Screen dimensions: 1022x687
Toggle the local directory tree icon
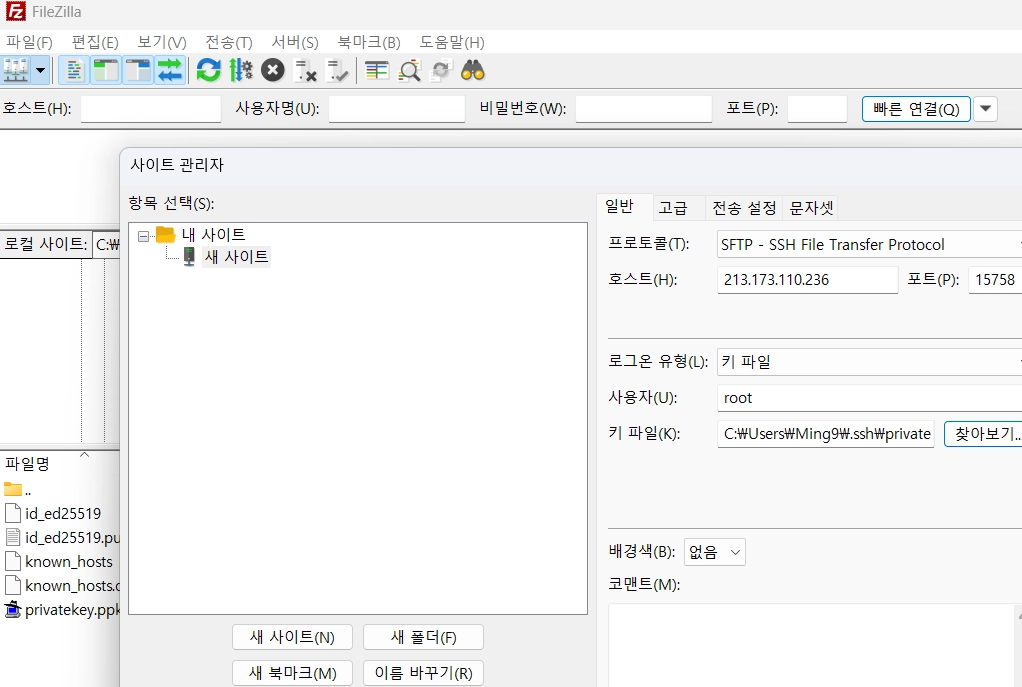[106, 70]
